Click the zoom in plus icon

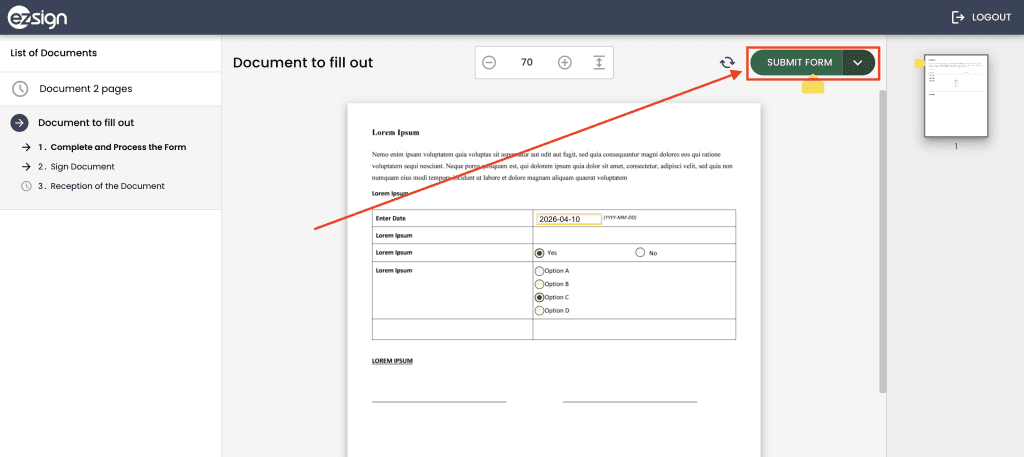[x=565, y=62]
